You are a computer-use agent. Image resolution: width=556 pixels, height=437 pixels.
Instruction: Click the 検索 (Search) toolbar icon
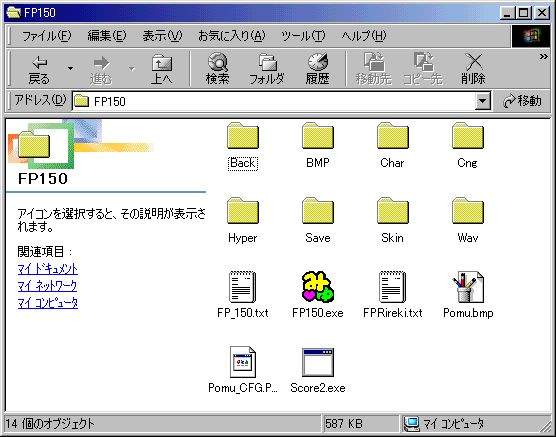pos(217,69)
